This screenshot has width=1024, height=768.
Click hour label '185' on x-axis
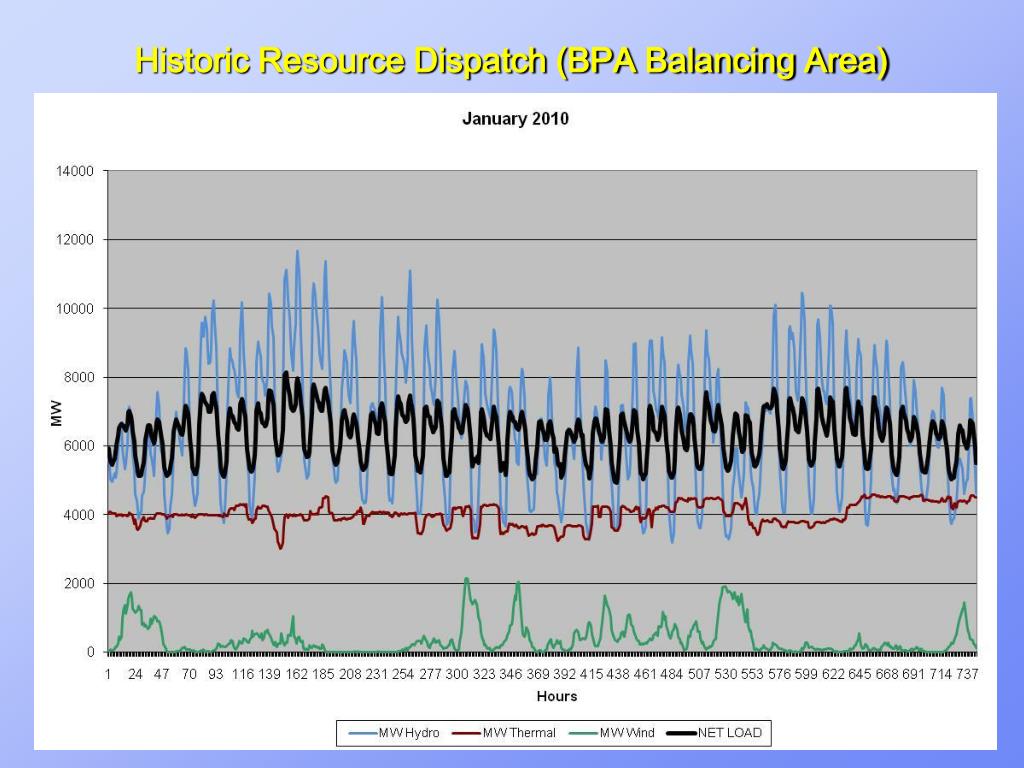pos(323,674)
